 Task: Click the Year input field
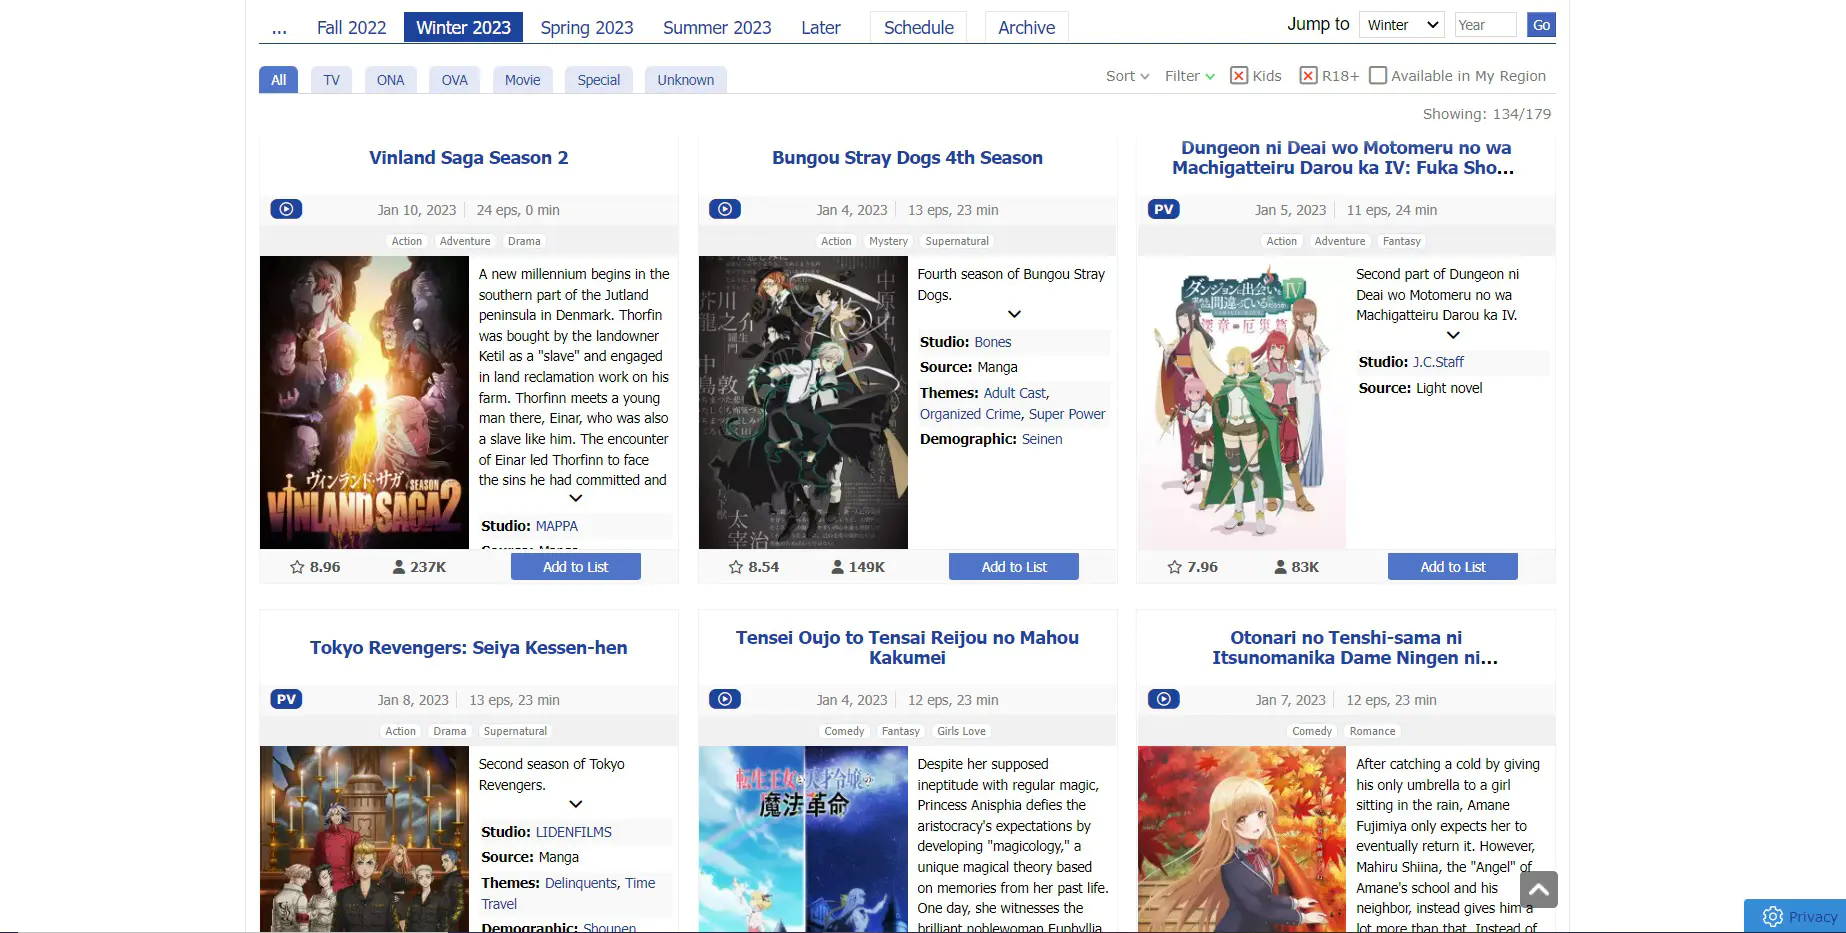1485,25
